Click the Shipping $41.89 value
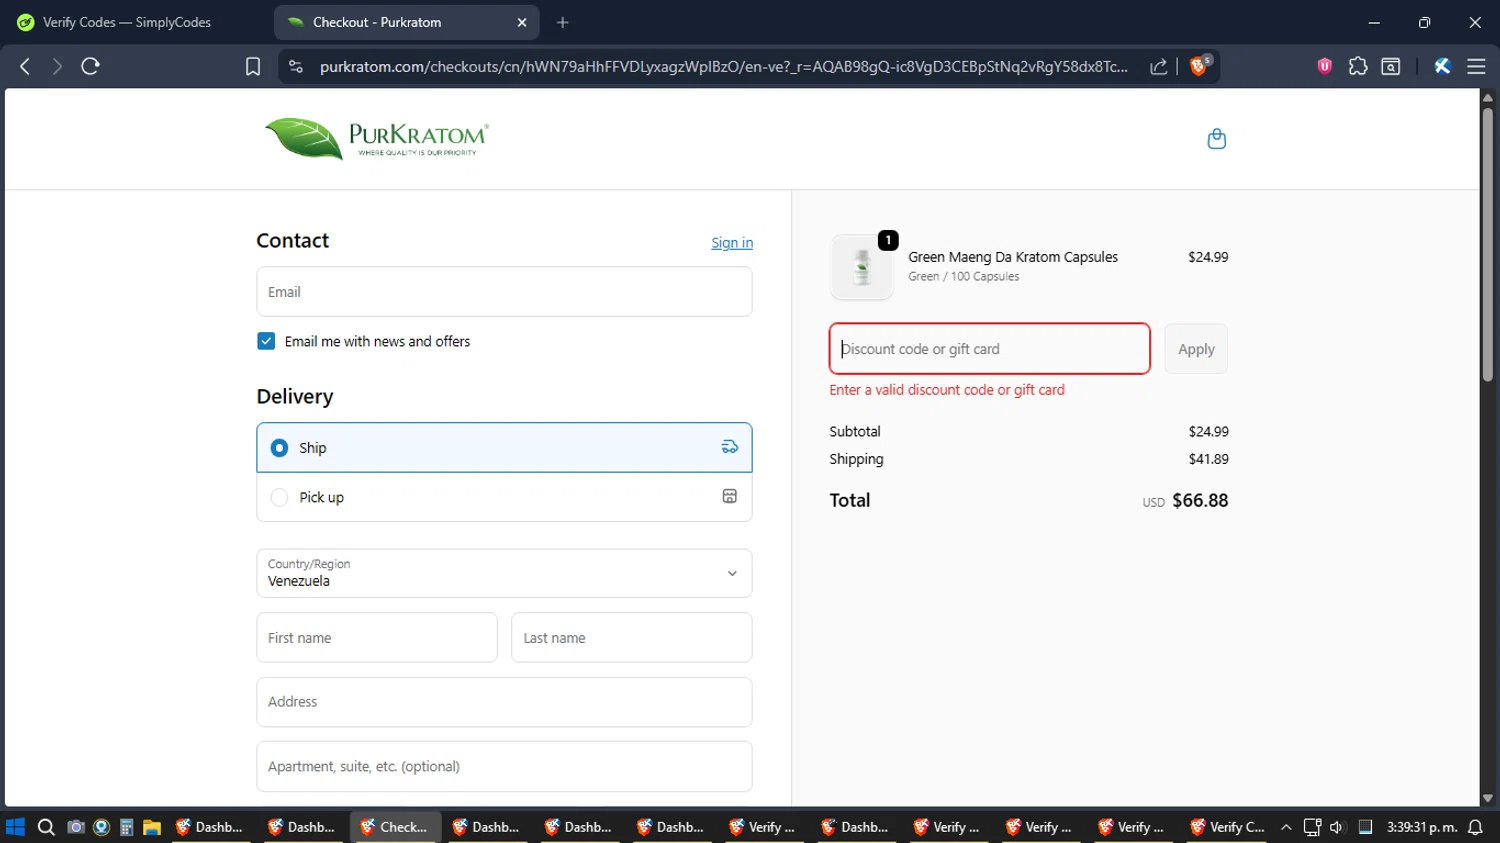Screen dimensions: 1500x843 [1208, 459]
